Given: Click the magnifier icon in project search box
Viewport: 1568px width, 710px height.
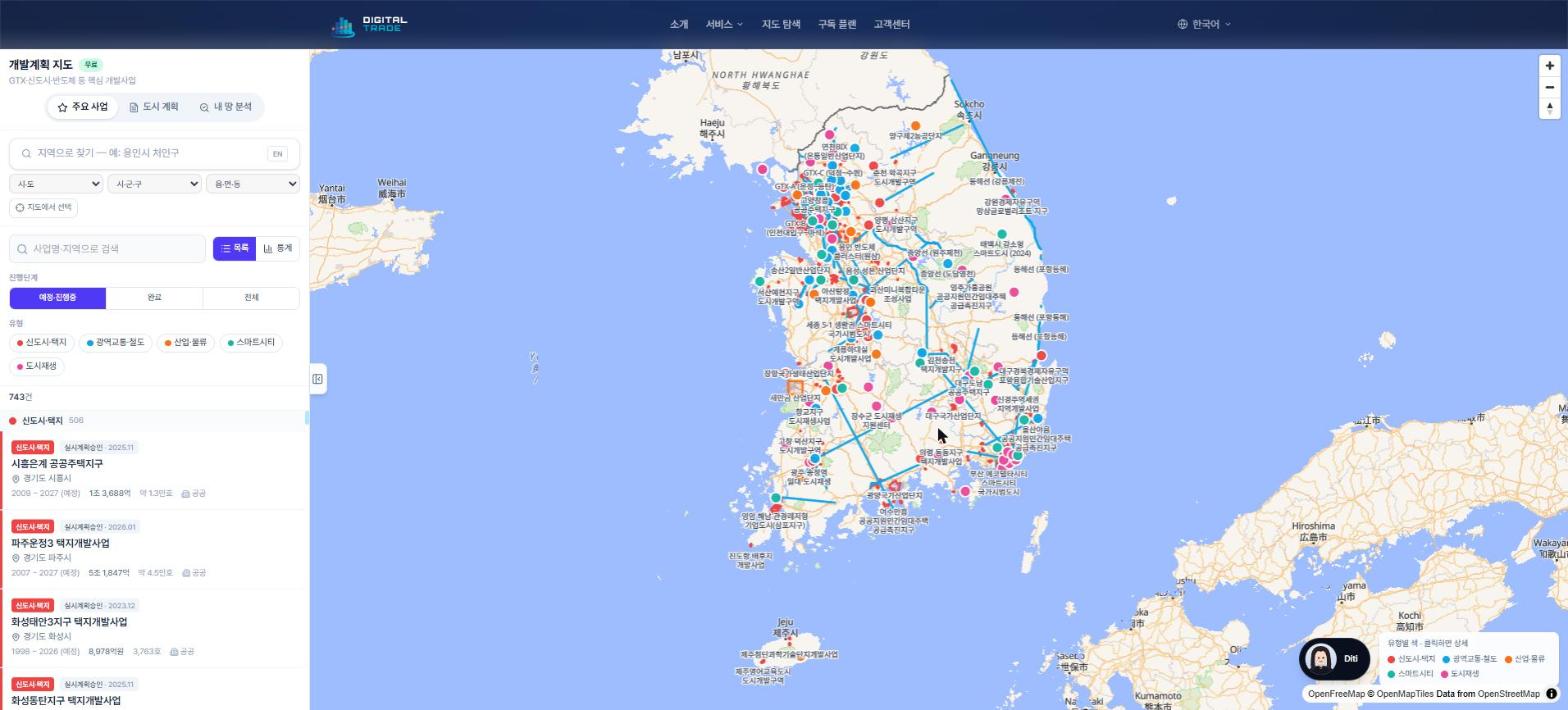Looking at the screenshot, I should pyautogui.click(x=21, y=249).
